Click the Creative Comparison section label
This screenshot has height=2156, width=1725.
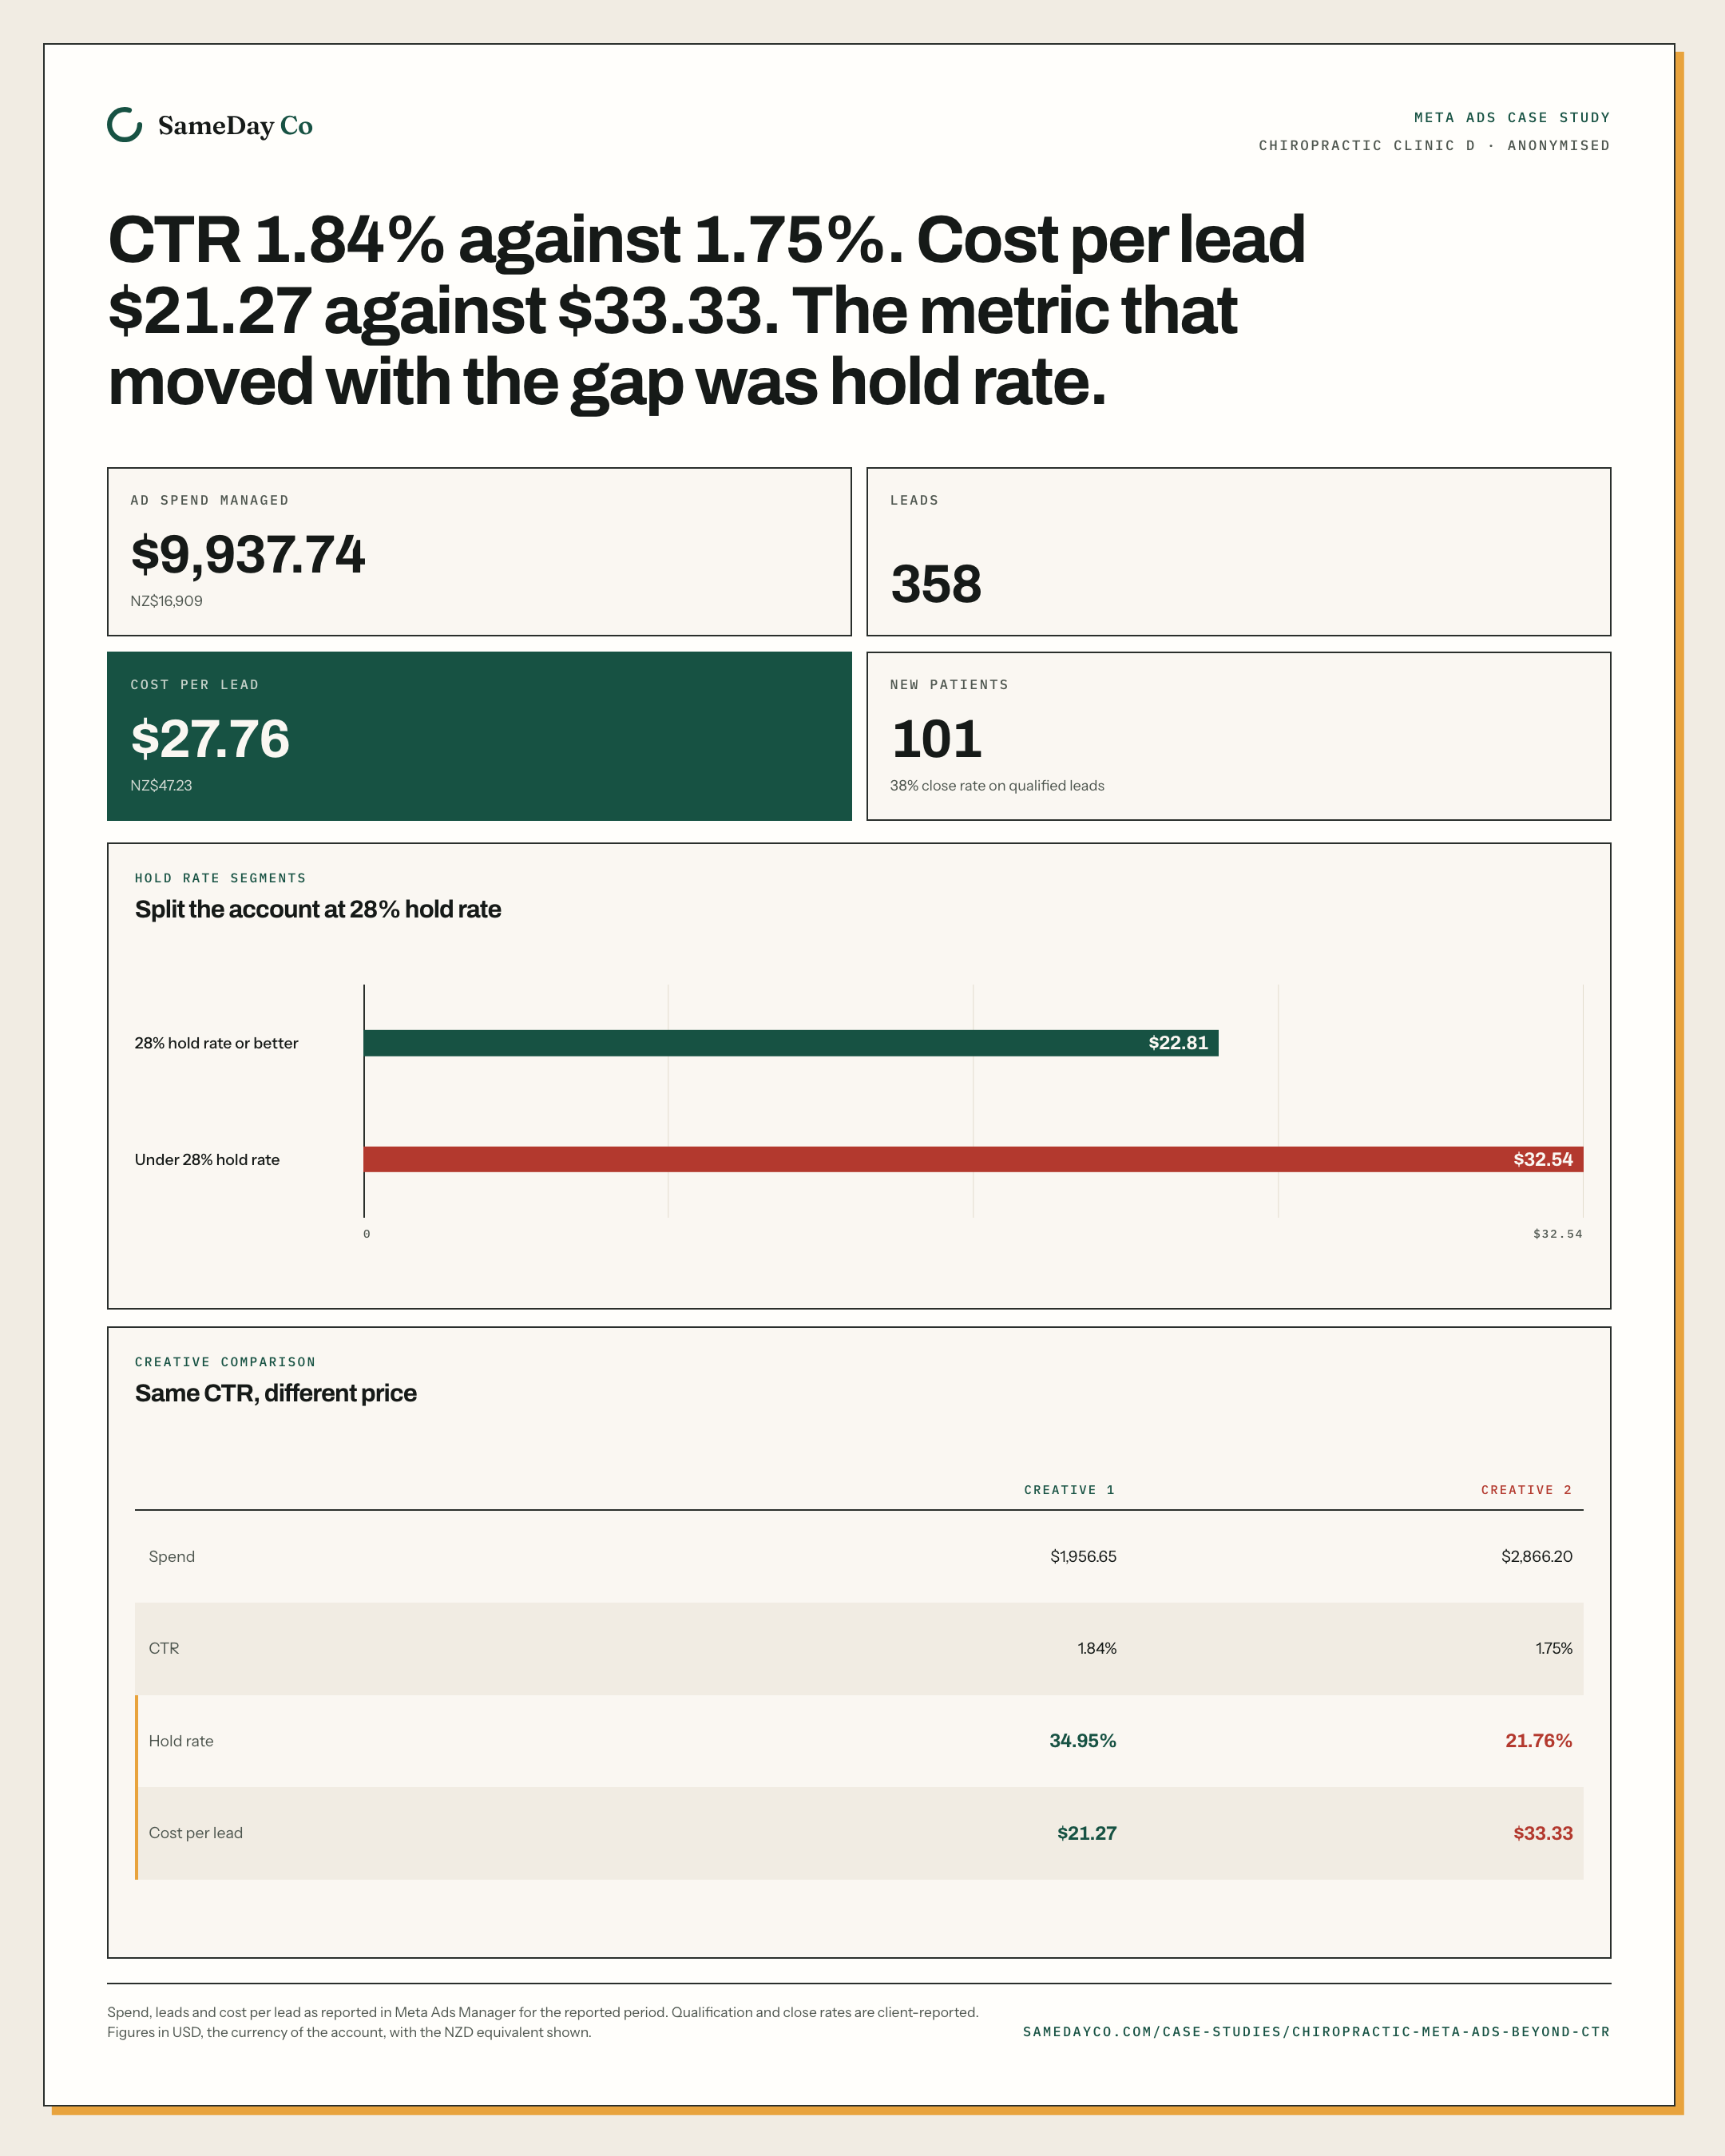(x=225, y=1362)
